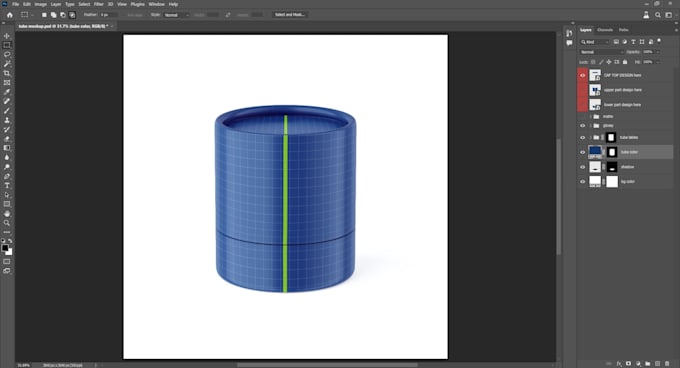Select the Dodge tool
The width and height of the screenshot is (680, 368).
7,167
